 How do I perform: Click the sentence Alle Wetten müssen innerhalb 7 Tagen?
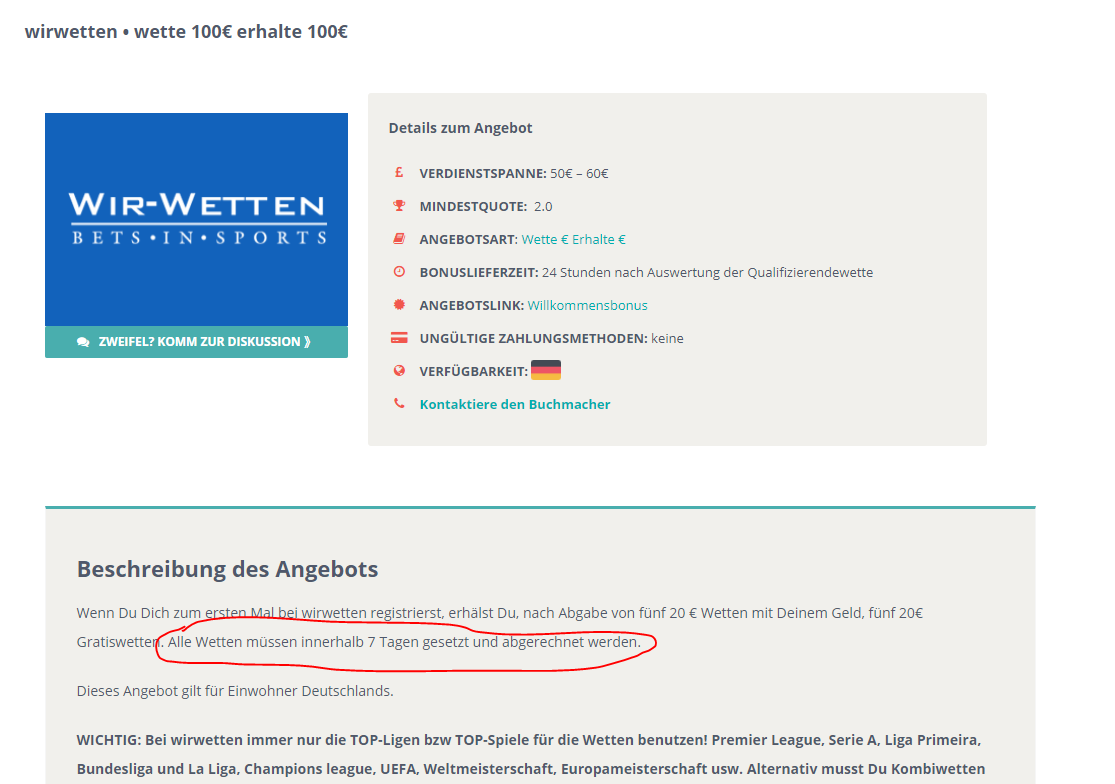pyautogui.click(x=404, y=642)
